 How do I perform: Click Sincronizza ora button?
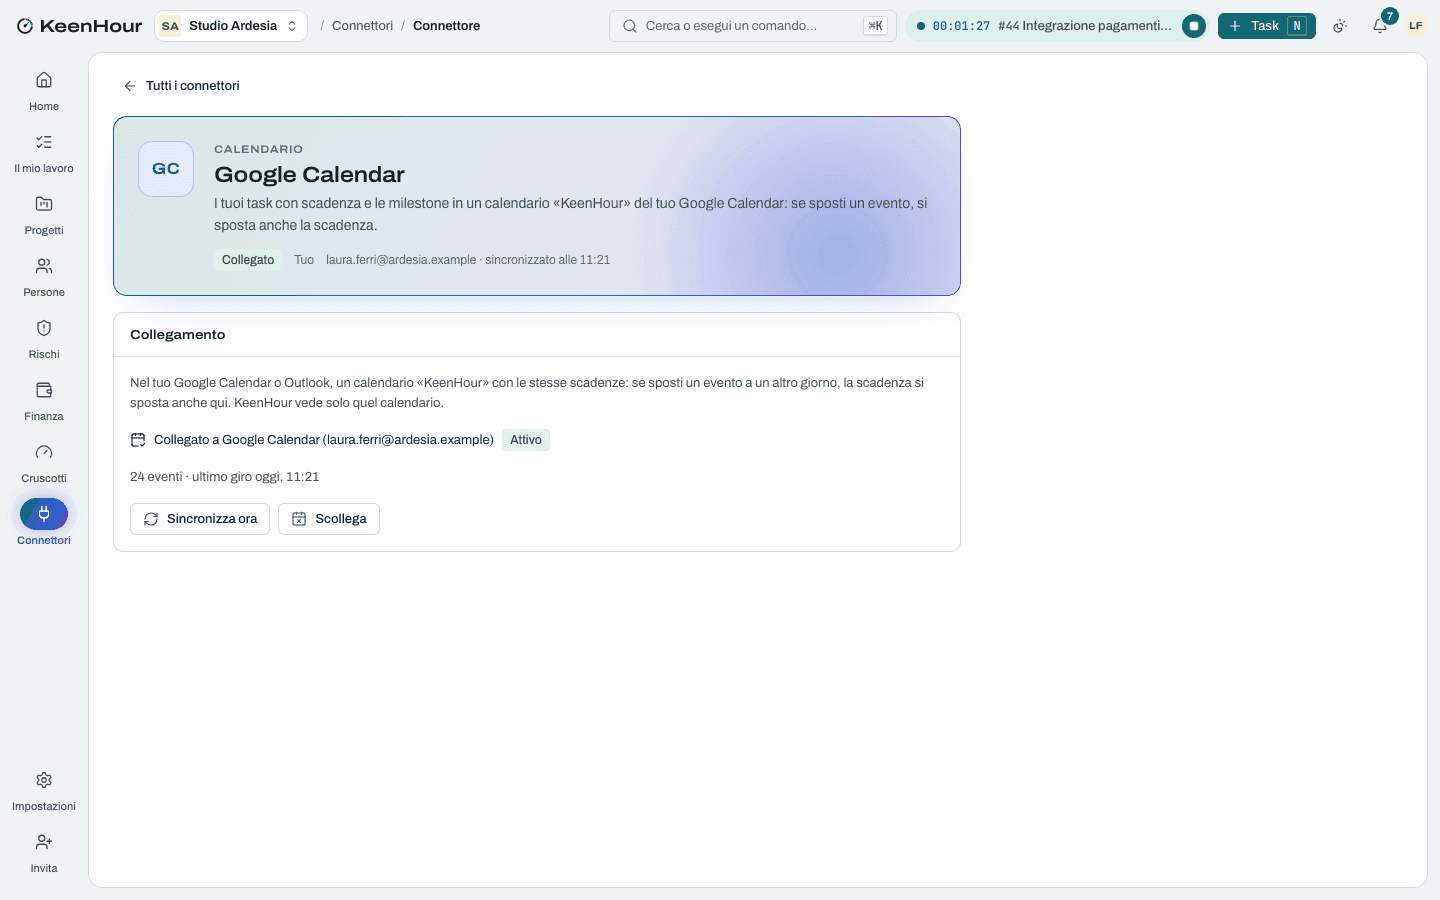click(200, 519)
